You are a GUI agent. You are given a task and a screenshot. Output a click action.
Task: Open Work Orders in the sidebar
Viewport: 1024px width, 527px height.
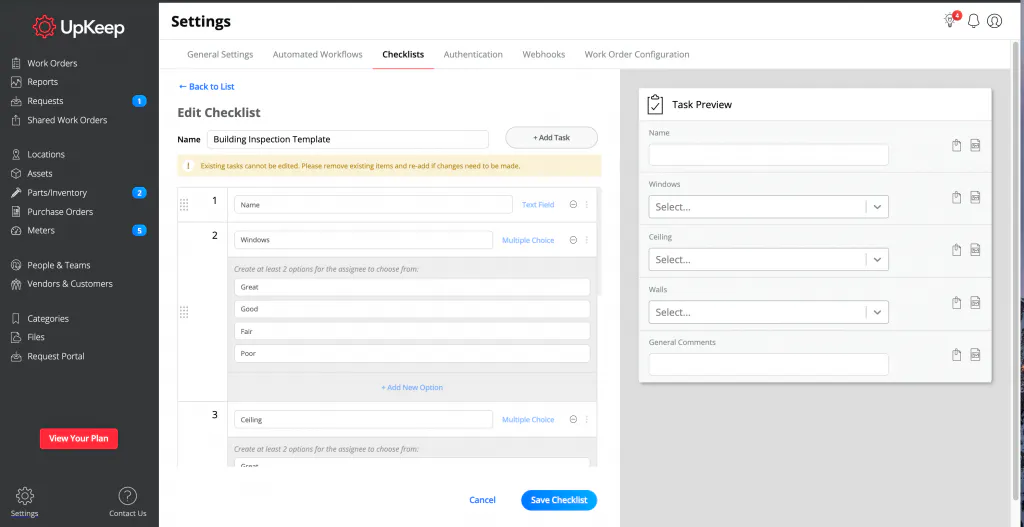52,63
